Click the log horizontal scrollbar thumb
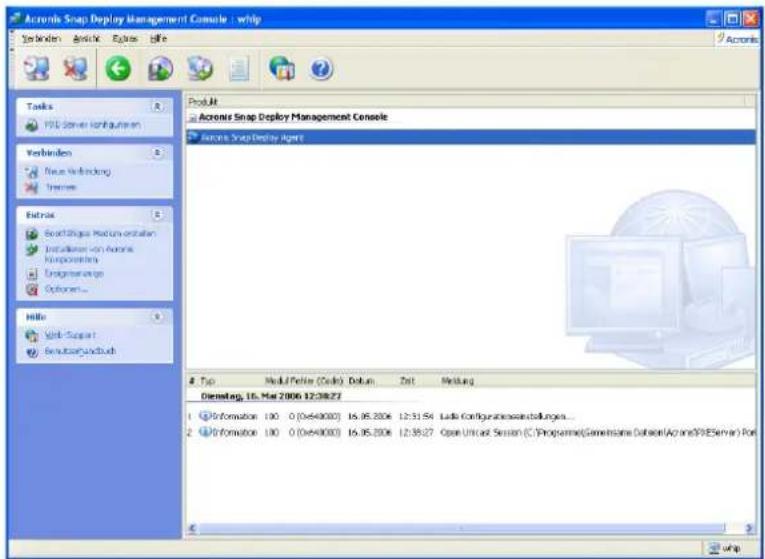 (462, 528)
